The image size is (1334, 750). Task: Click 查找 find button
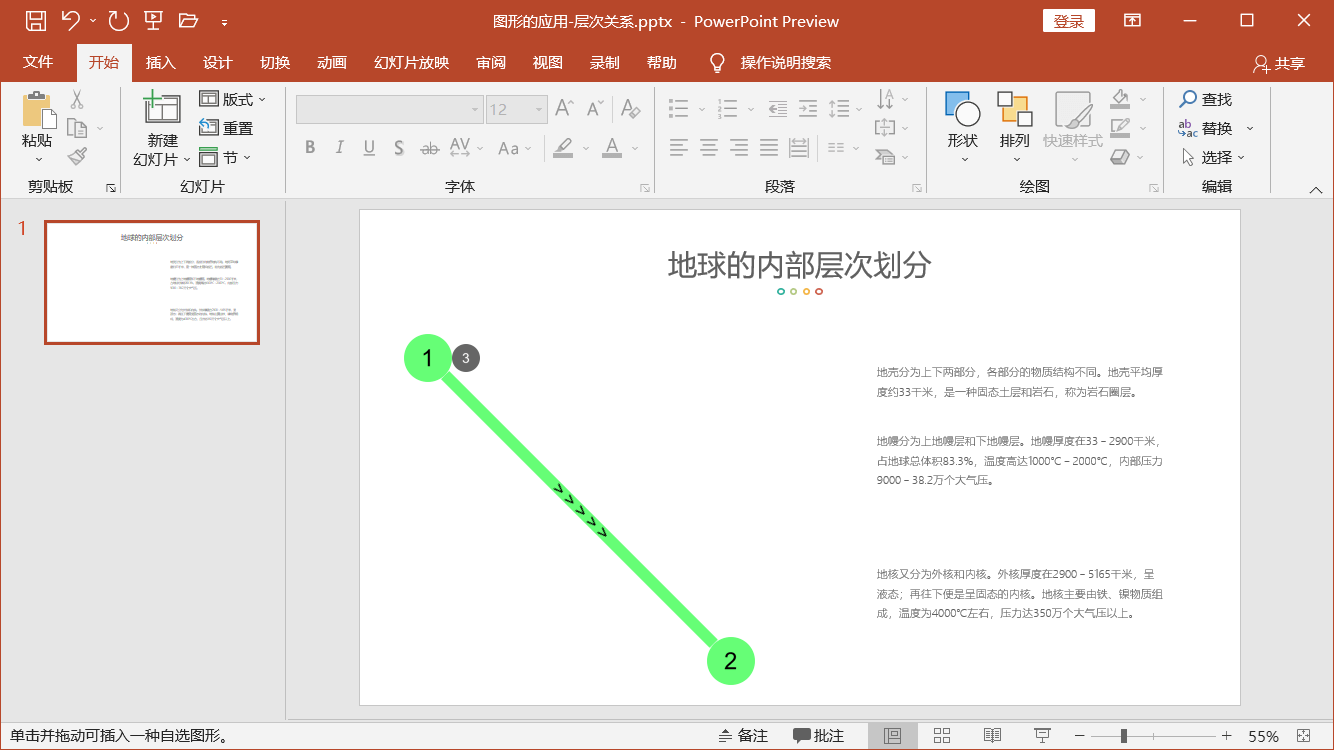1205,99
